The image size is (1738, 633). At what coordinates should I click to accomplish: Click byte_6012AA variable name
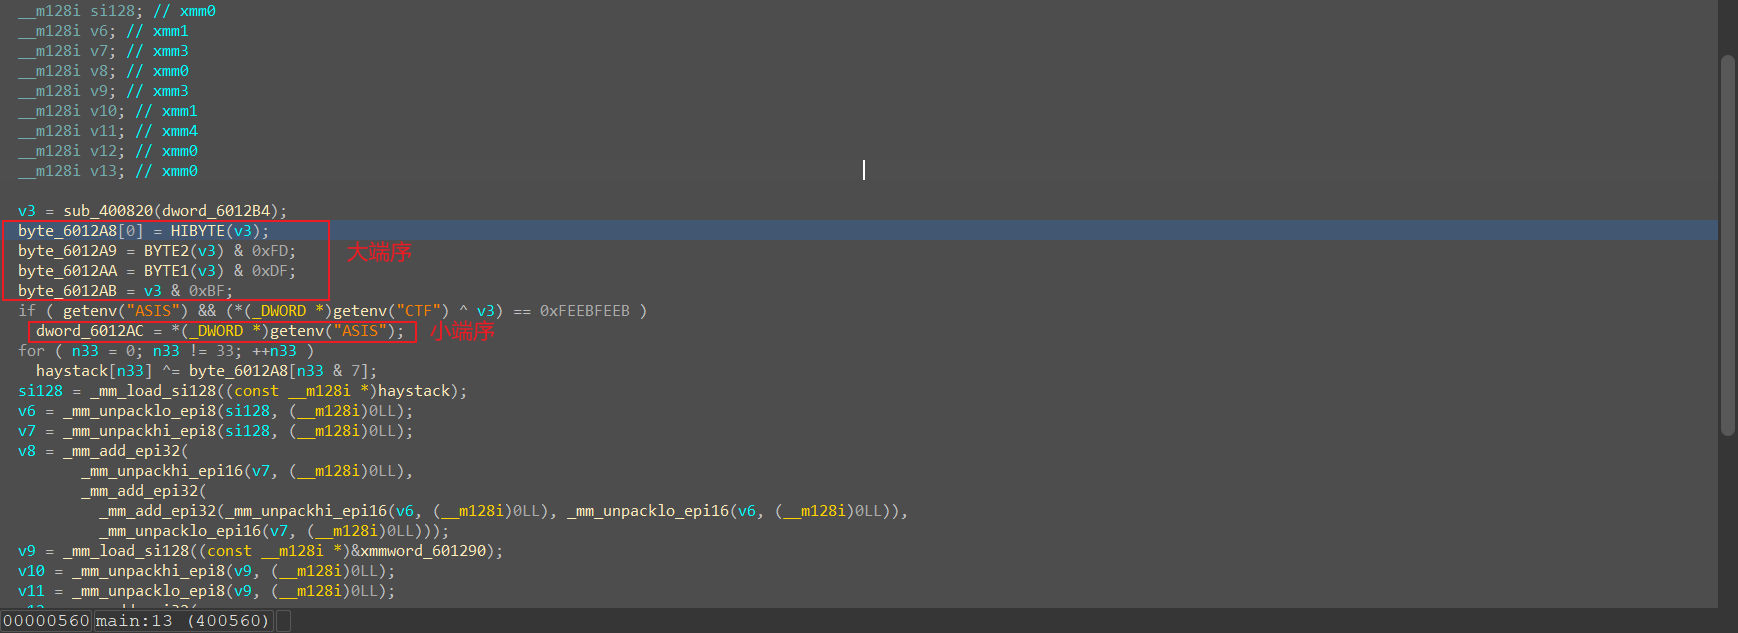(67, 271)
